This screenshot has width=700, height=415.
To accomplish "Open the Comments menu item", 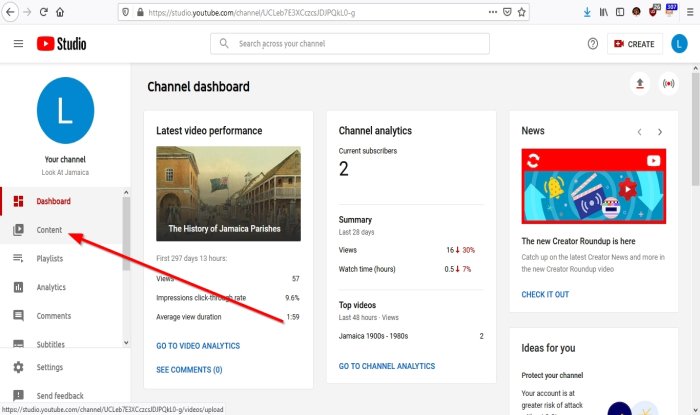I will (61, 316).
